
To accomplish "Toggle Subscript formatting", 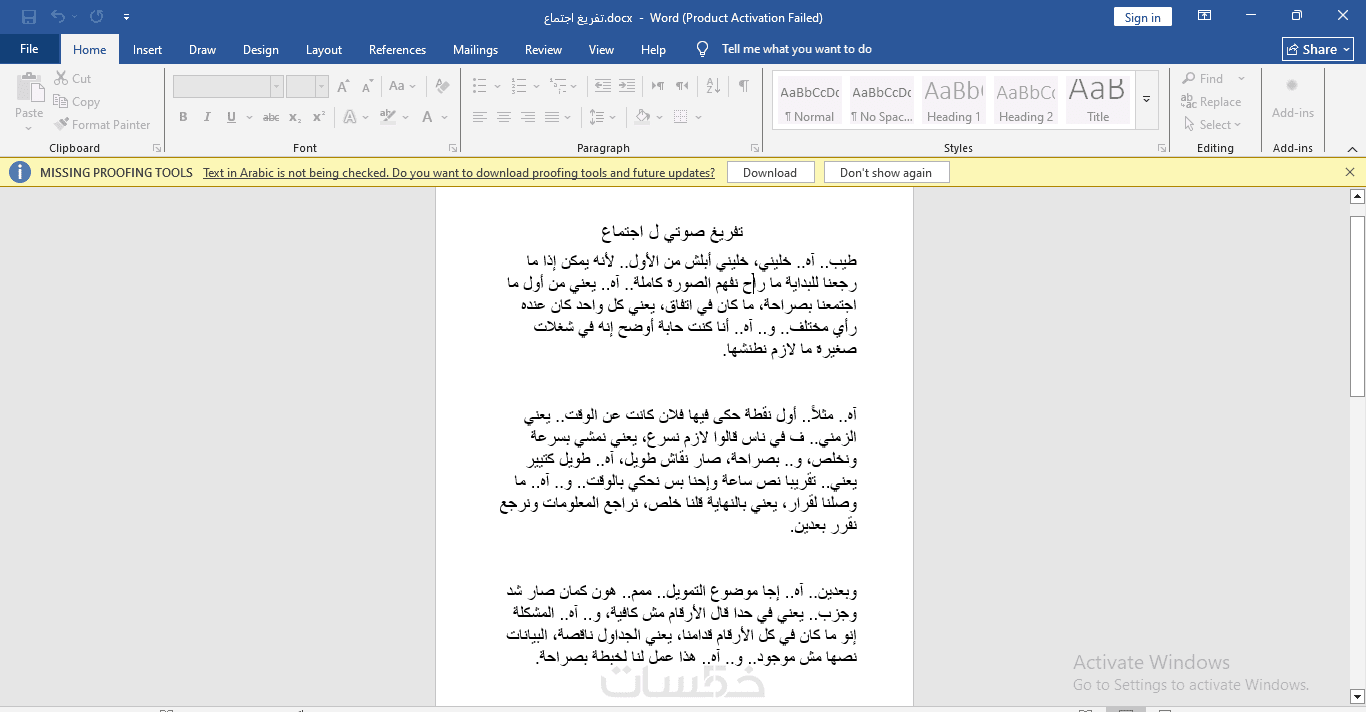I will (x=295, y=117).
